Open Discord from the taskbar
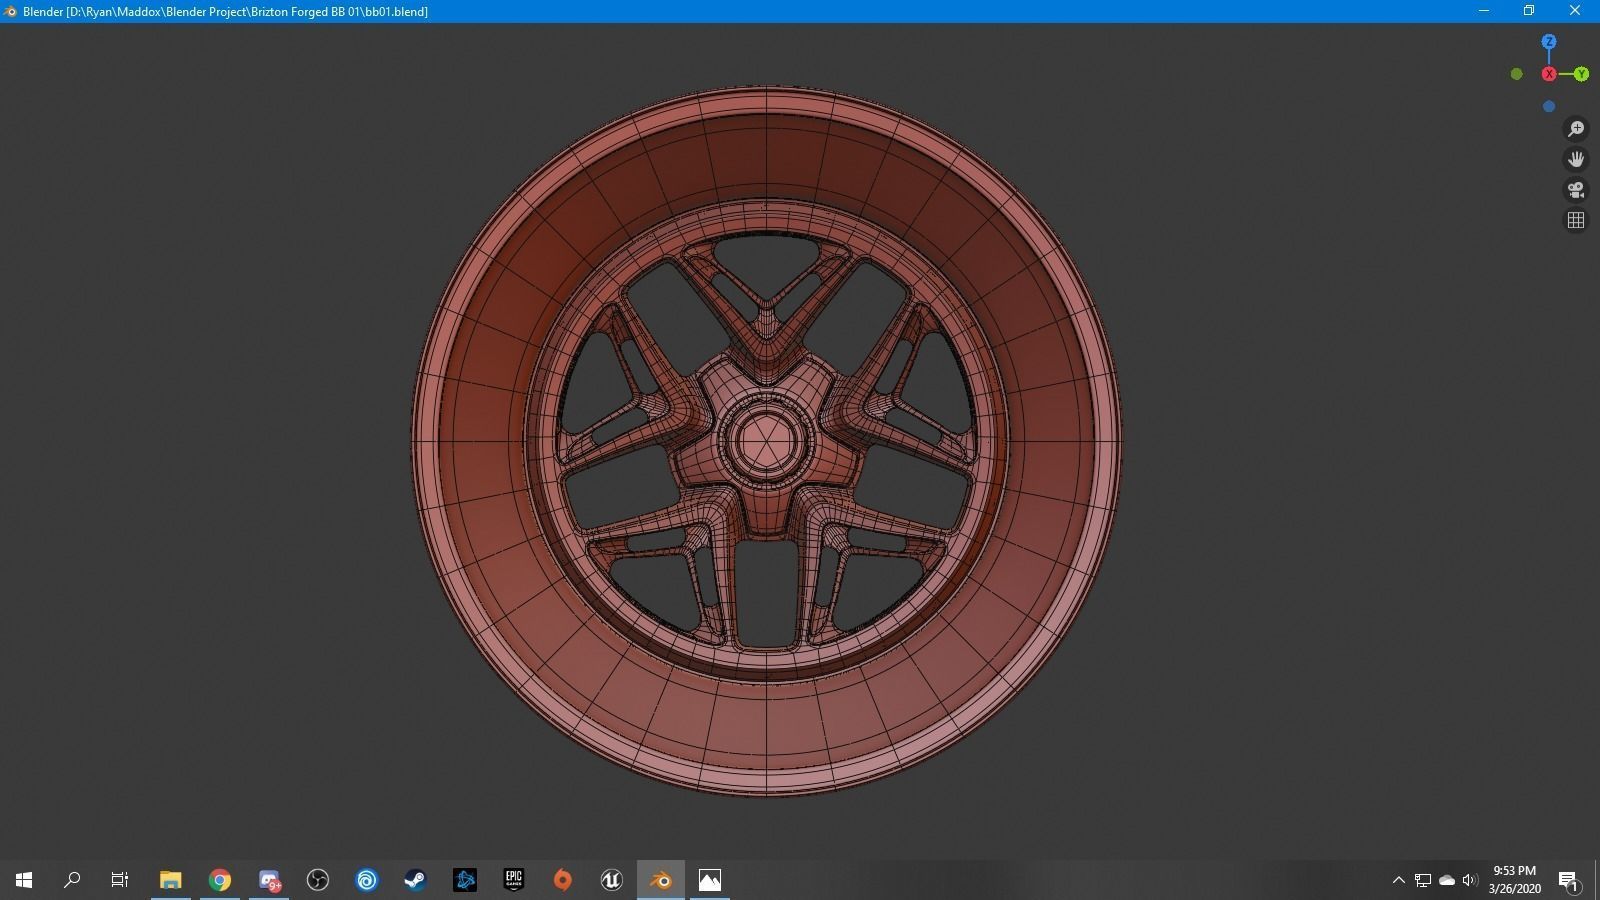 (269, 880)
